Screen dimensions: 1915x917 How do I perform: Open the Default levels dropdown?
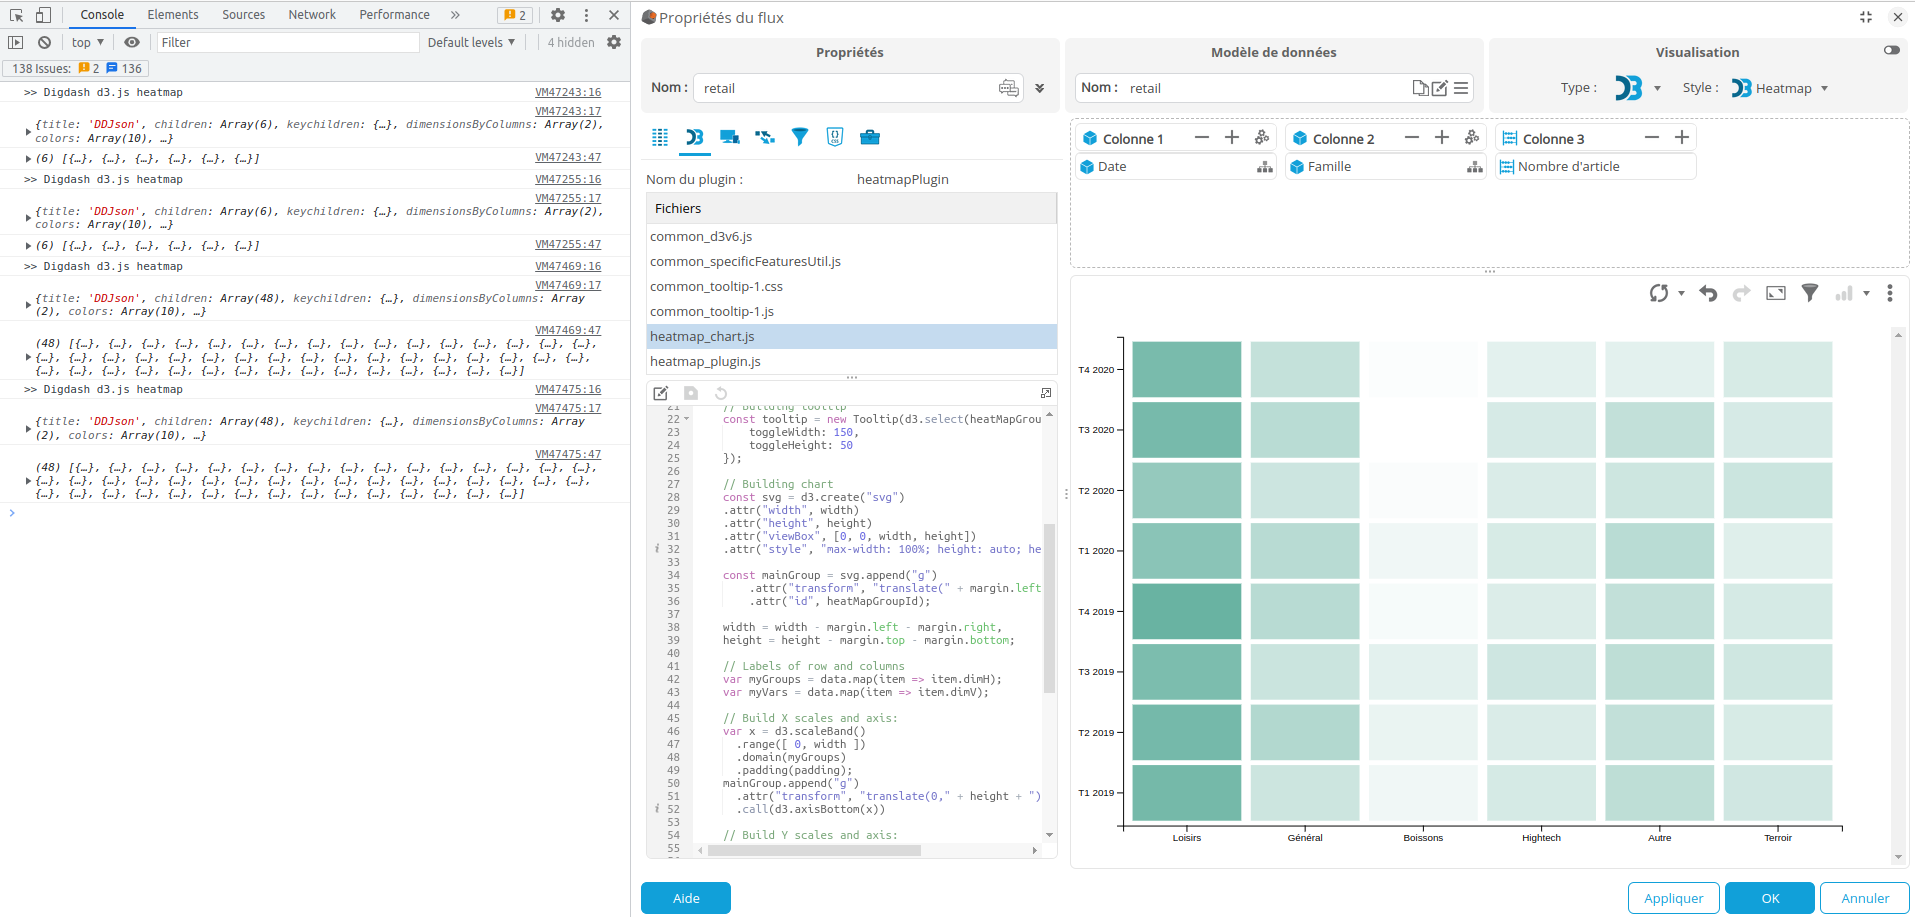click(x=471, y=42)
